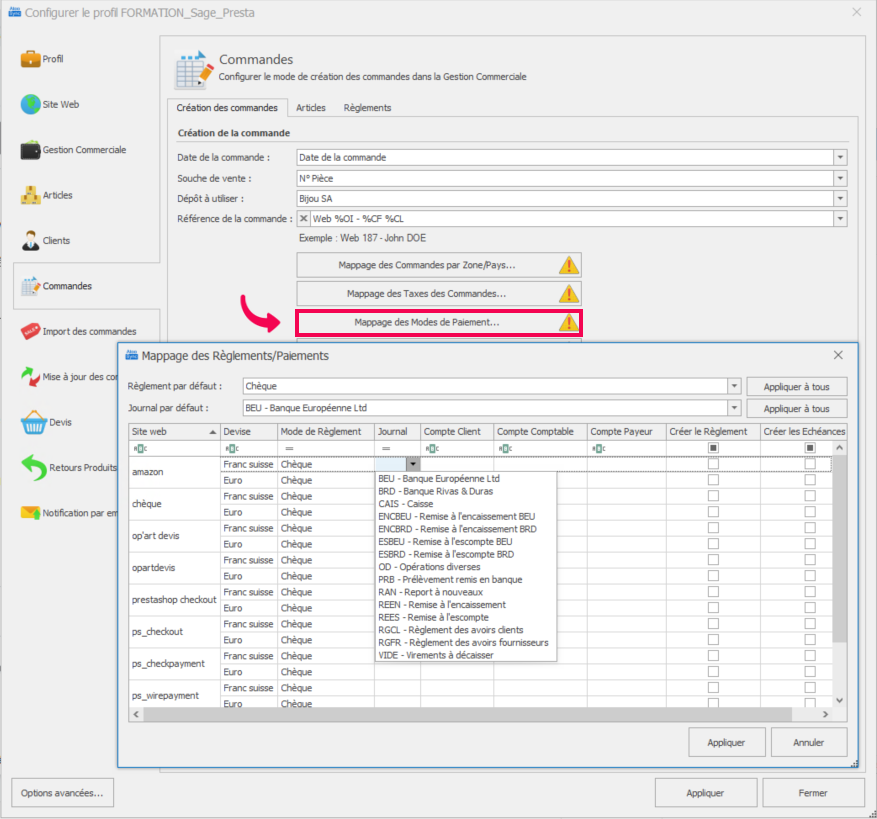Toggle Créer le Règlement header filter checkbox

[713, 448]
